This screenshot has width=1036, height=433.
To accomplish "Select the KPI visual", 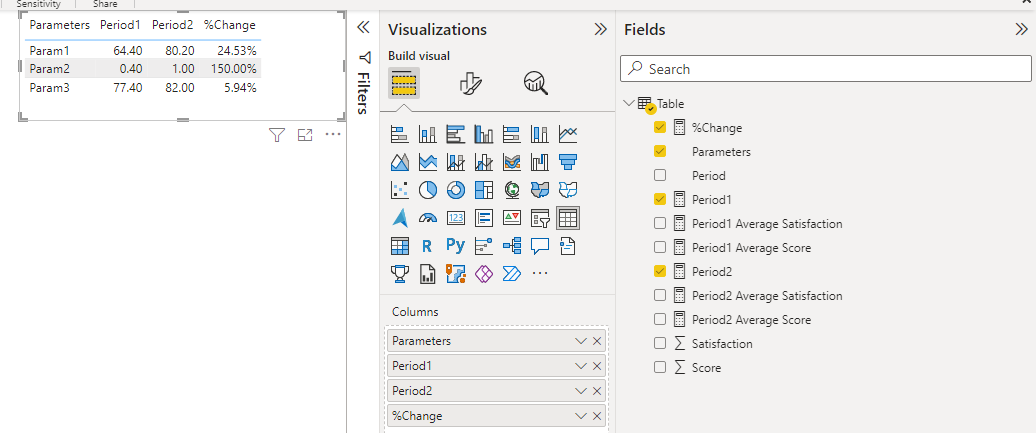I will coord(511,217).
